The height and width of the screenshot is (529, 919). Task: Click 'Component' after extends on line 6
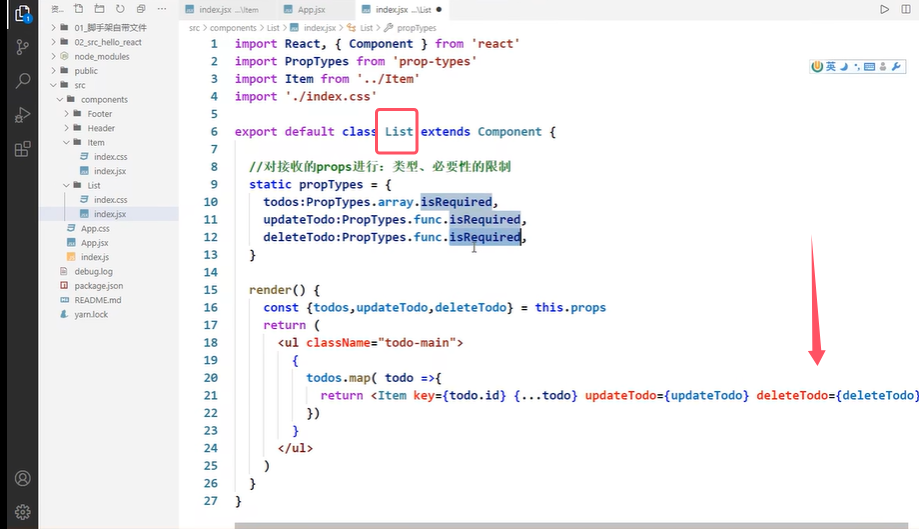tap(509, 131)
